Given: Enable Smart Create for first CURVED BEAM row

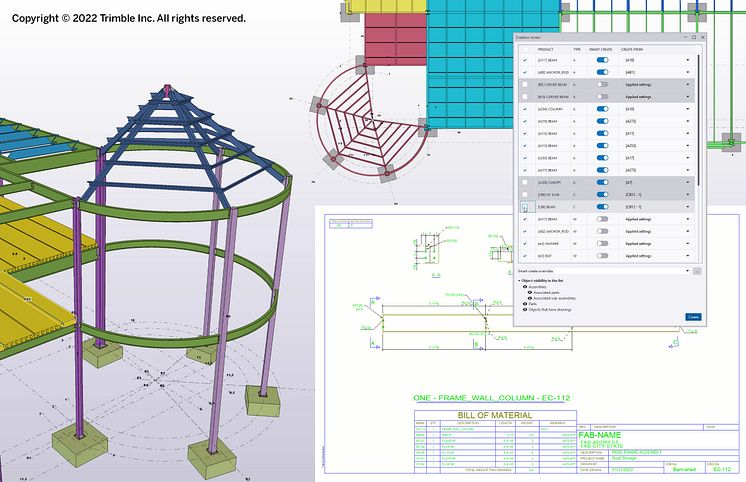Looking at the screenshot, I should pyautogui.click(x=602, y=85).
